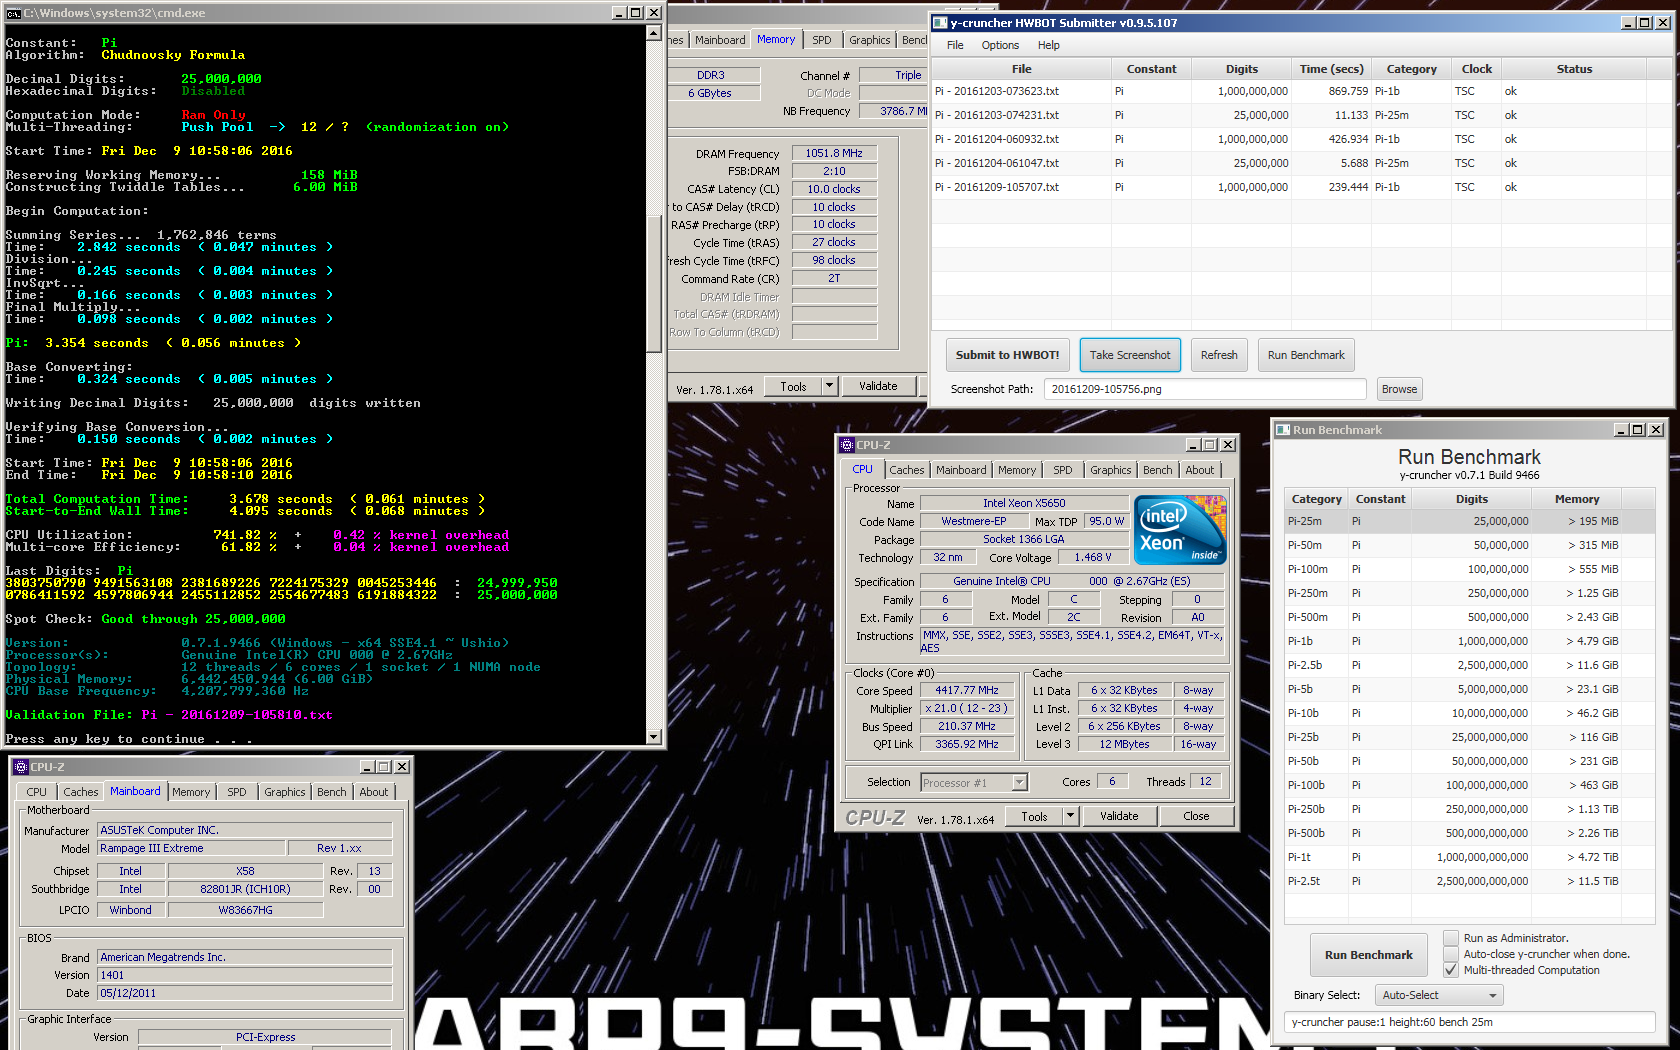This screenshot has width=1680, height=1050.
Task: Expand the Tools dropdown arrow in CPU-Z Memory window
Action: click(829, 386)
